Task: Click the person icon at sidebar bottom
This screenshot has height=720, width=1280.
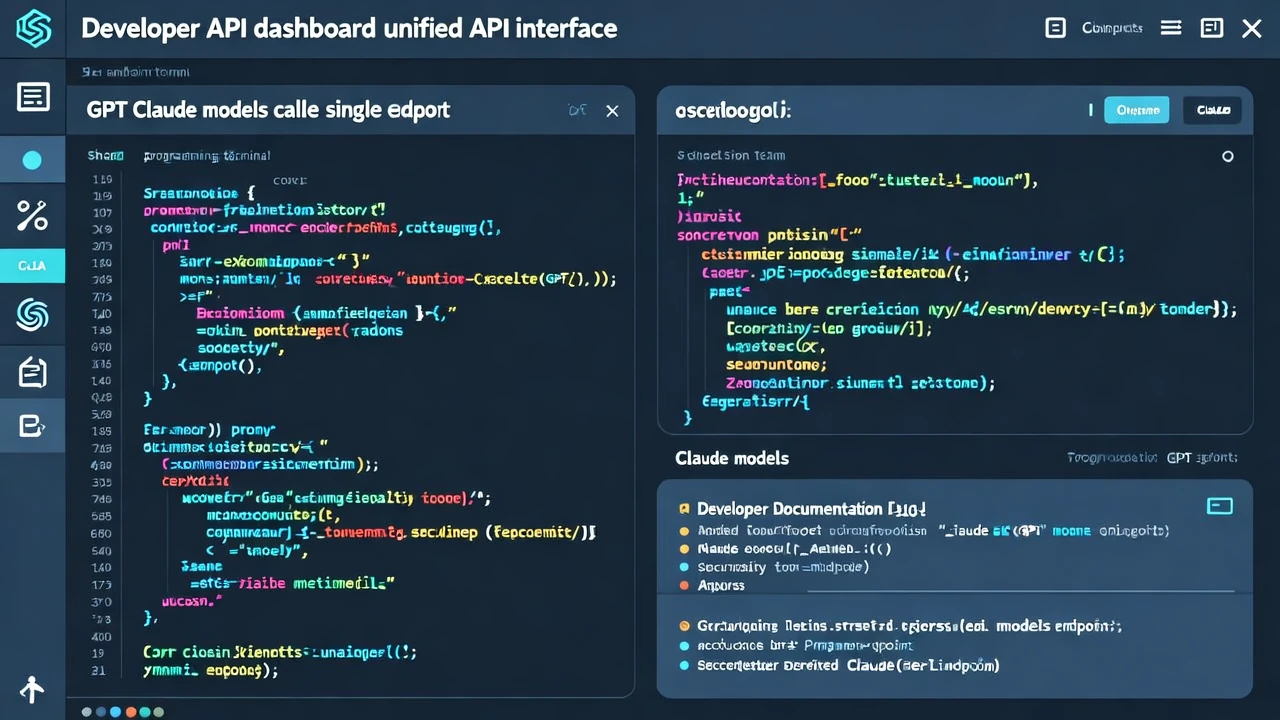Action: pyautogui.click(x=33, y=689)
